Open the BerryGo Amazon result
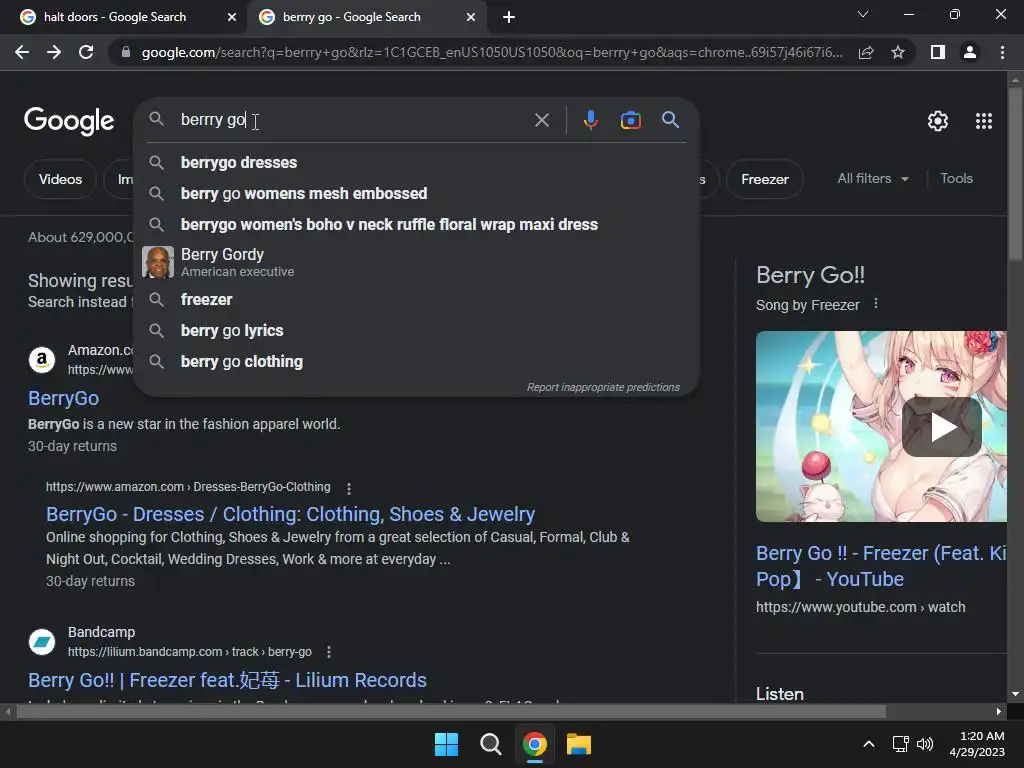 [x=63, y=398]
